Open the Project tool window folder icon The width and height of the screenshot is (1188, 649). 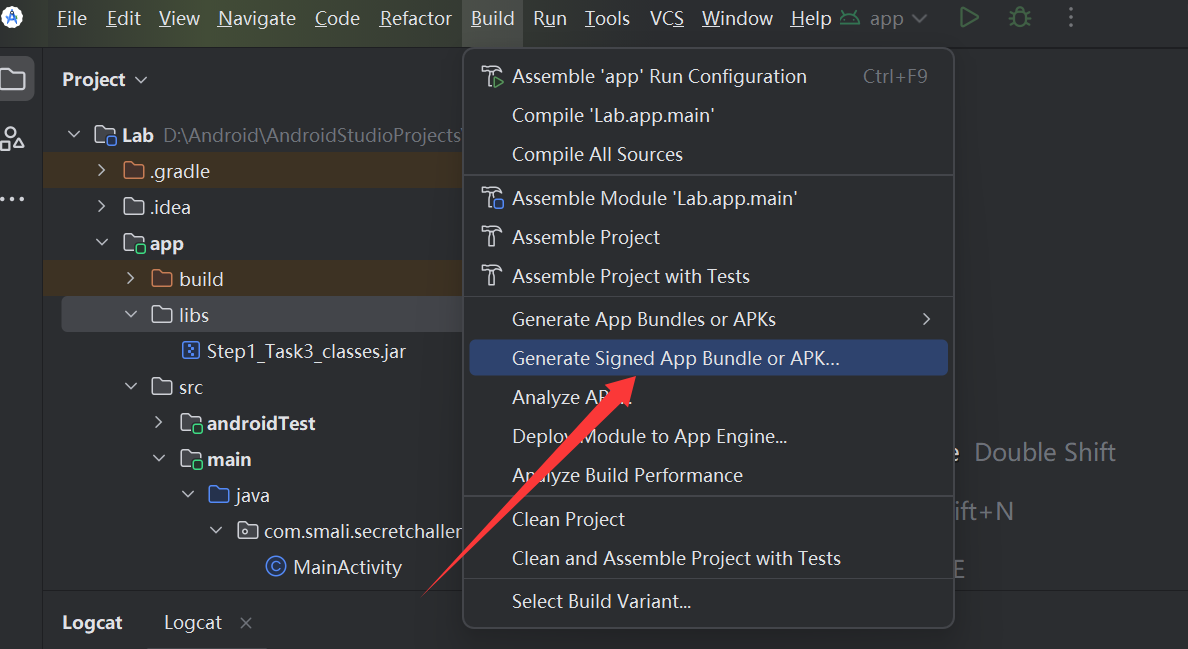pyautogui.click(x=14, y=79)
